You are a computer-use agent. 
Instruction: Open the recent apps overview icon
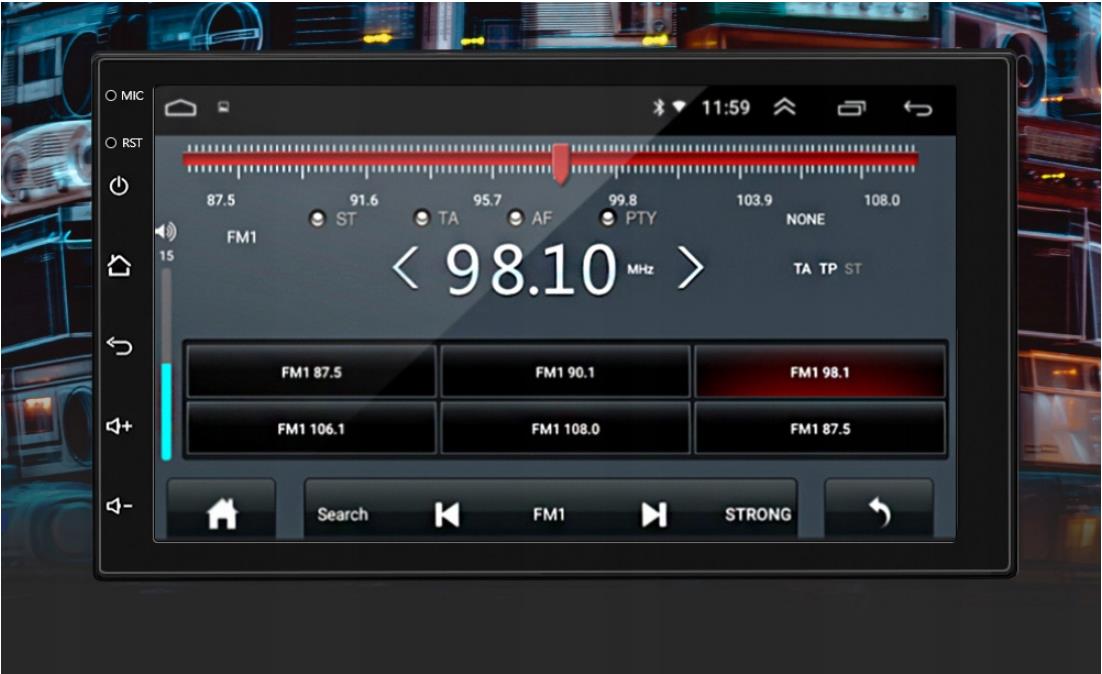851,108
